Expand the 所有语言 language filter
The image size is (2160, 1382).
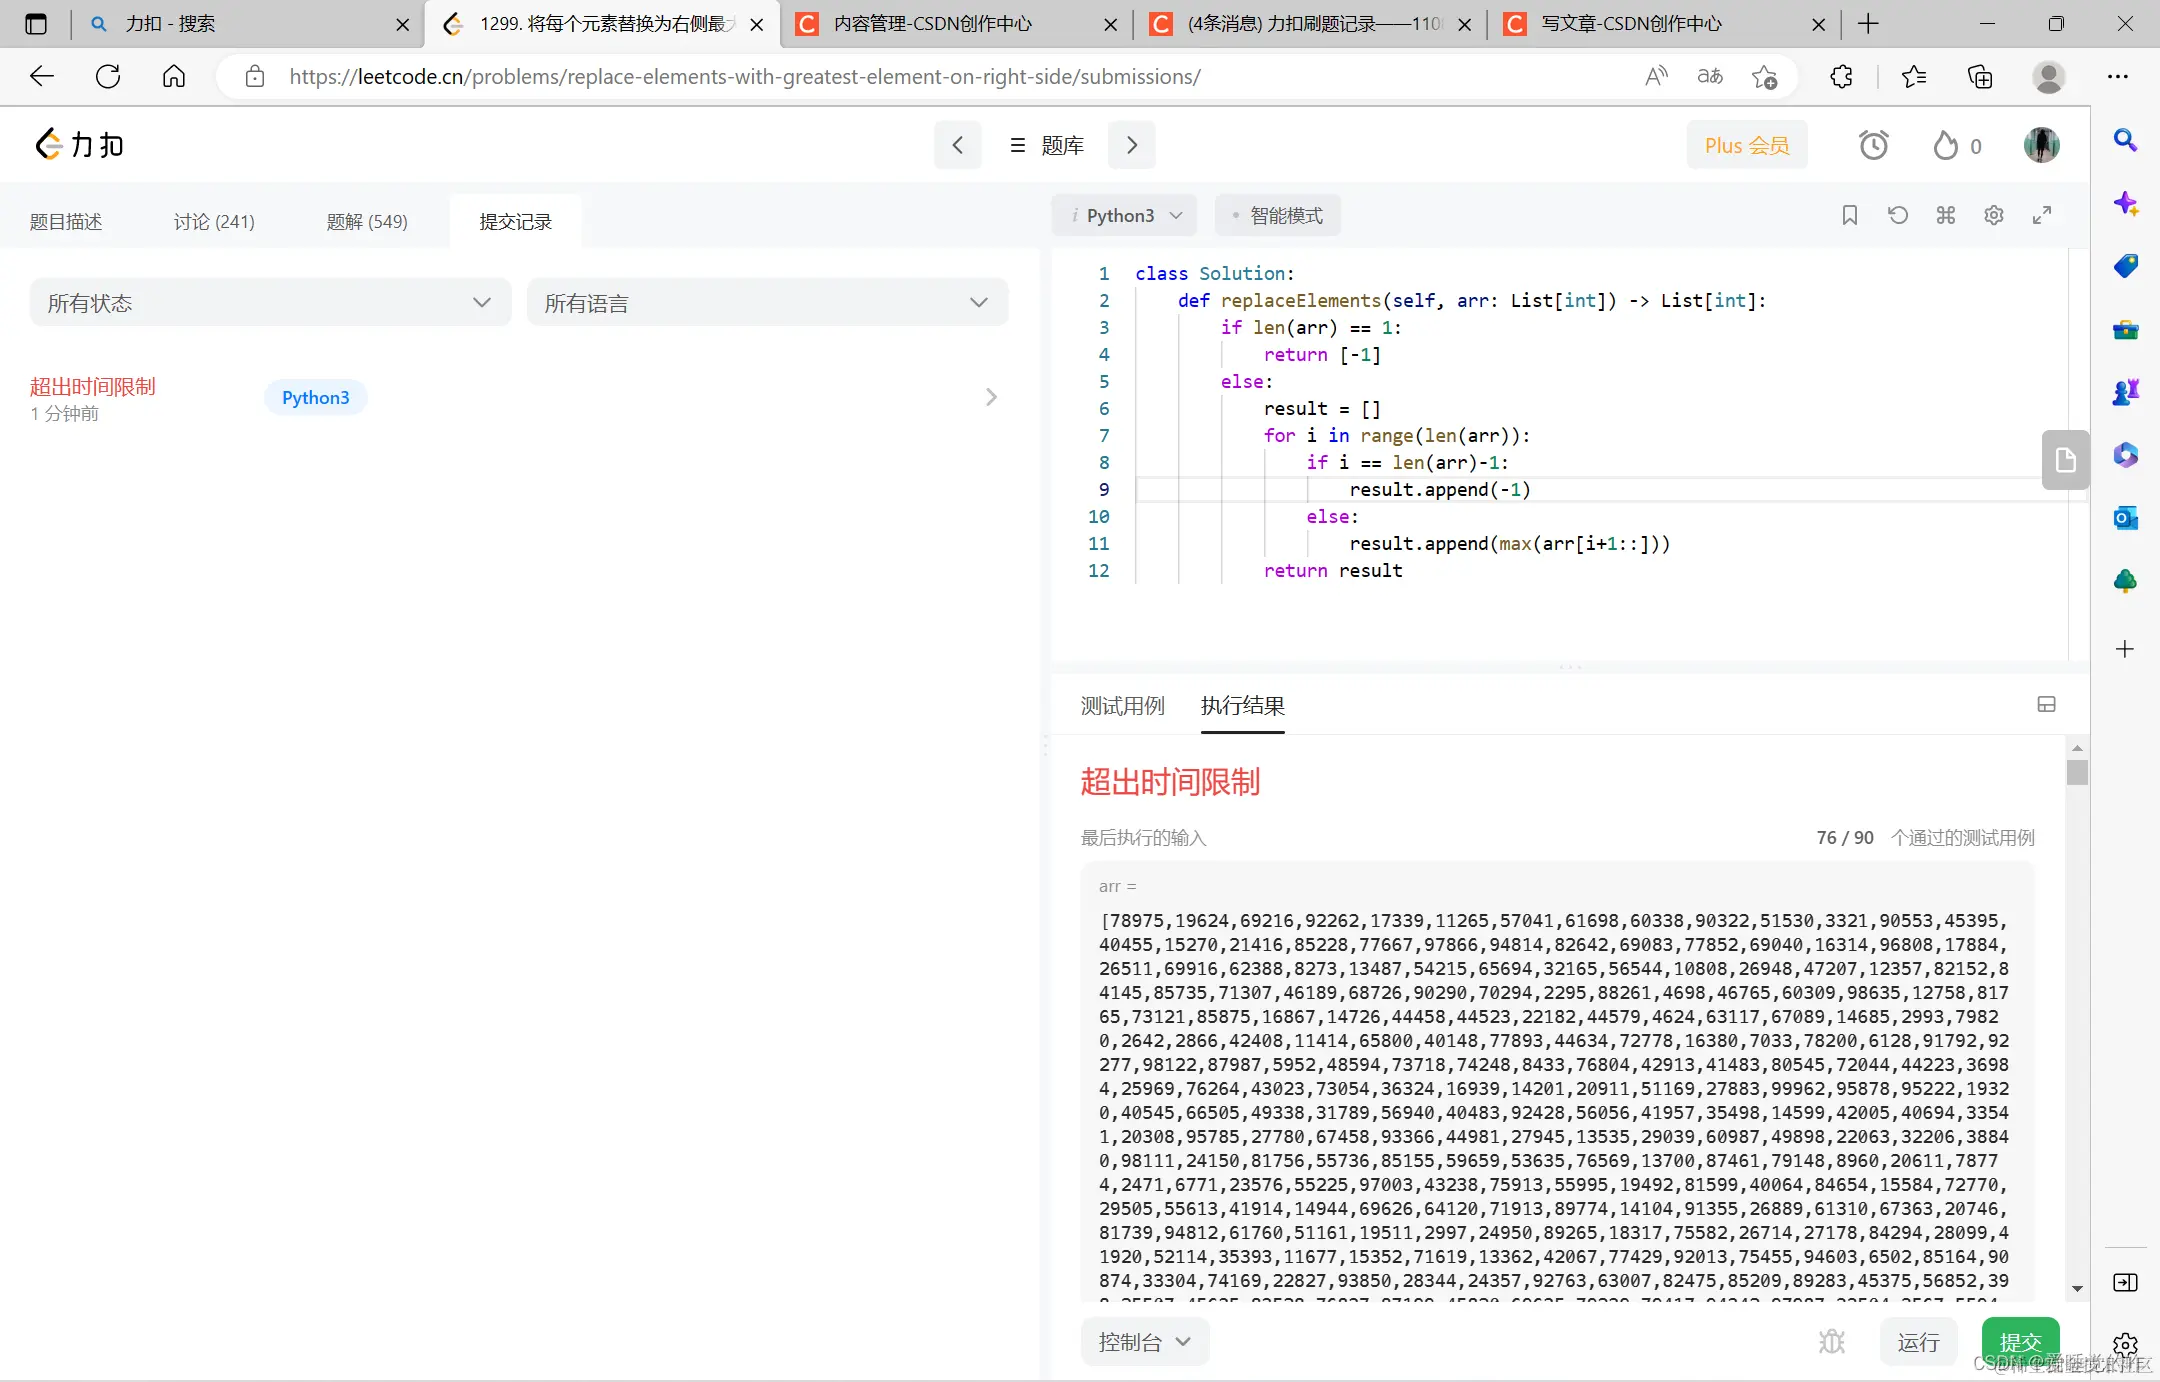click(x=767, y=303)
